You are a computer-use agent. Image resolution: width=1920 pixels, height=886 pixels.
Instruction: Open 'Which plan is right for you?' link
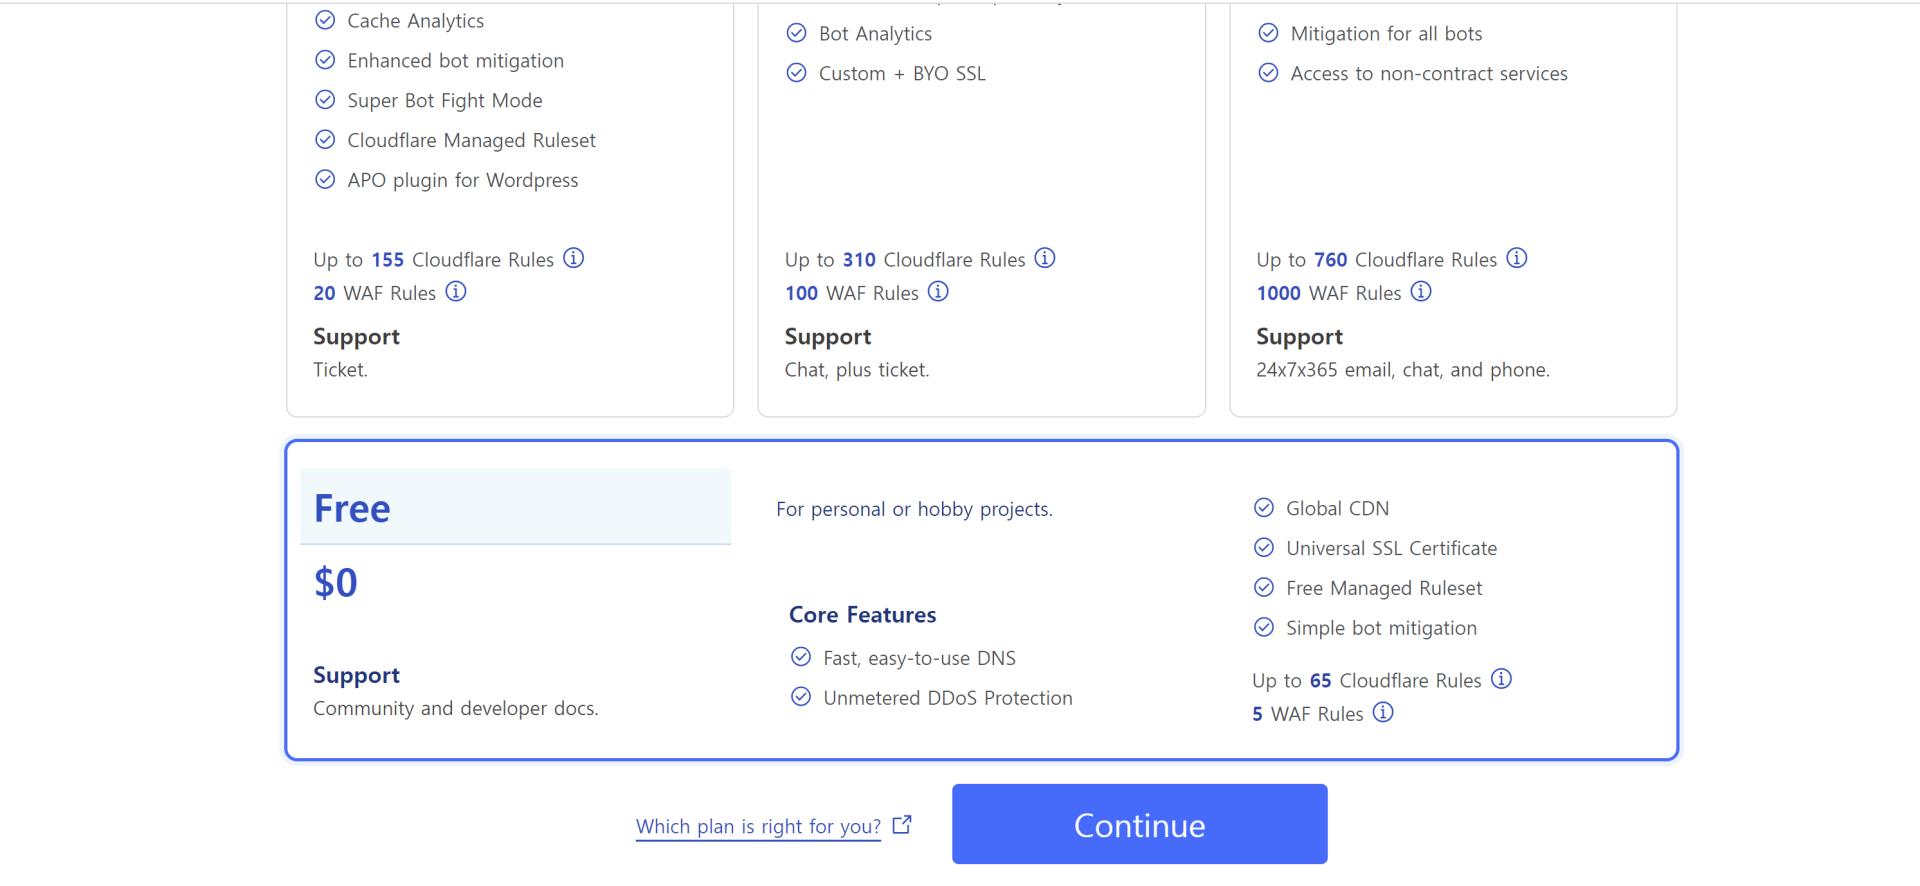click(758, 827)
